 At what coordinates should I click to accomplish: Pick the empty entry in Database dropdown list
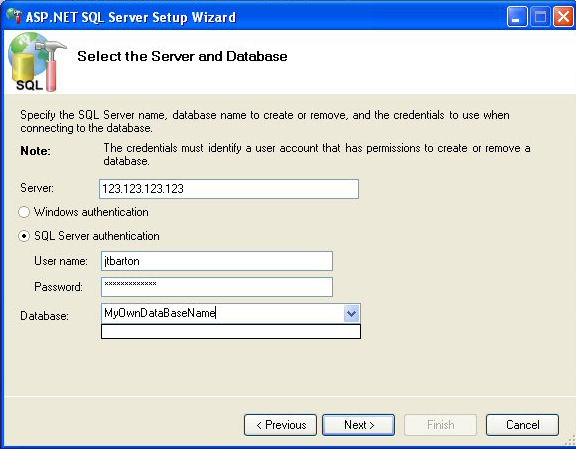[231, 331]
